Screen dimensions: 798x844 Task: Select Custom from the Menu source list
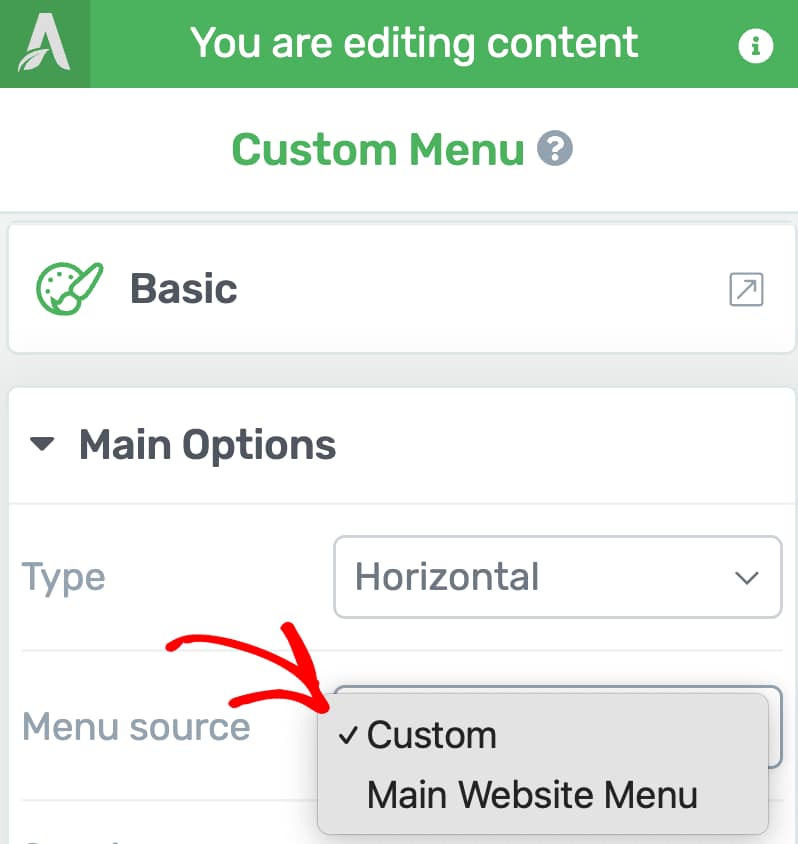(x=432, y=735)
